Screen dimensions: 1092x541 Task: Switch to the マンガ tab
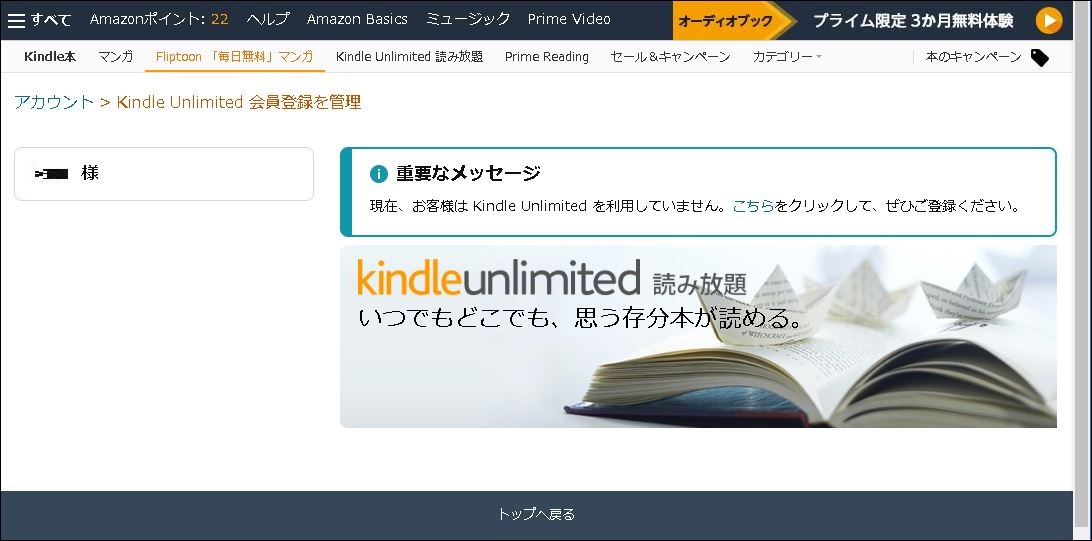click(116, 57)
